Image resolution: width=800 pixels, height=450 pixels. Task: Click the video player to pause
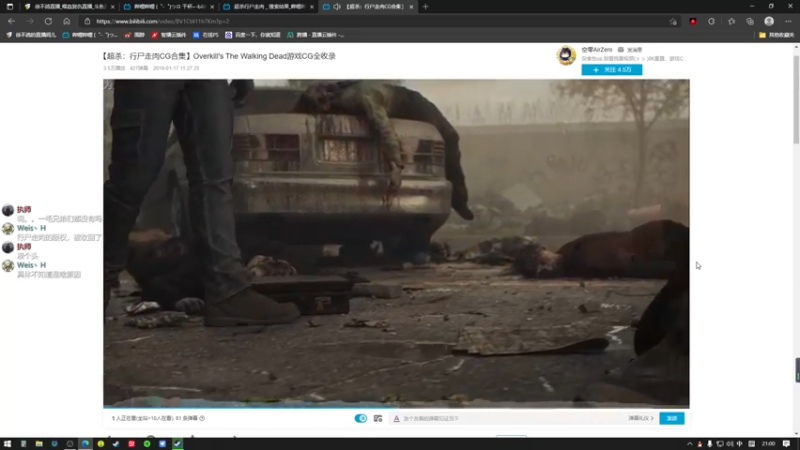[396, 242]
